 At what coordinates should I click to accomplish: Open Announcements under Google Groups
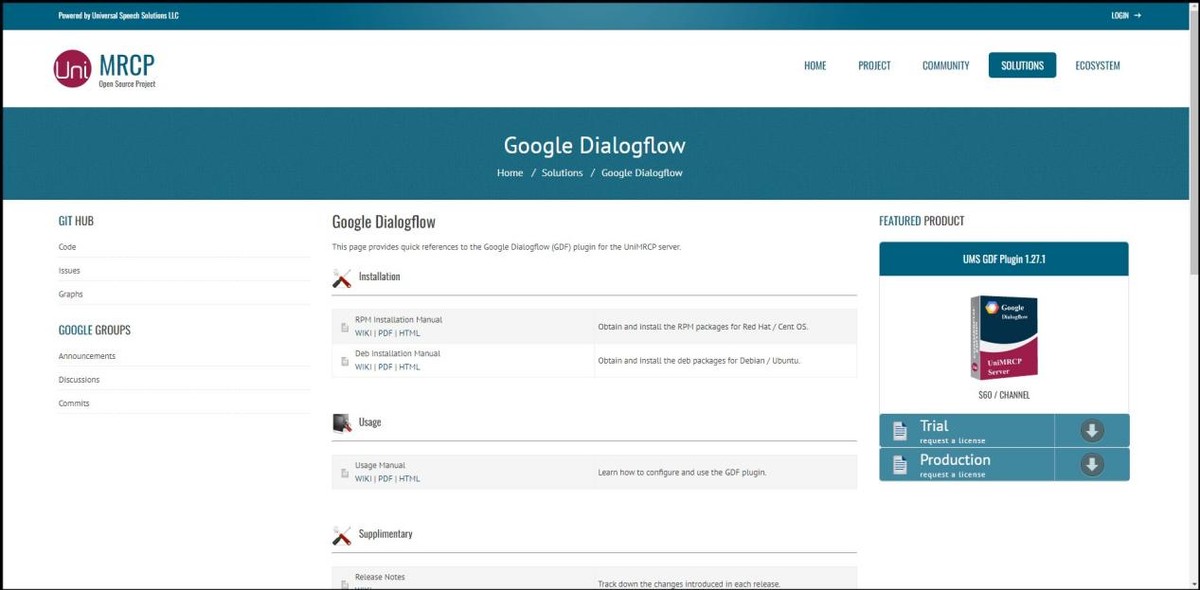click(x=87, y=356)
